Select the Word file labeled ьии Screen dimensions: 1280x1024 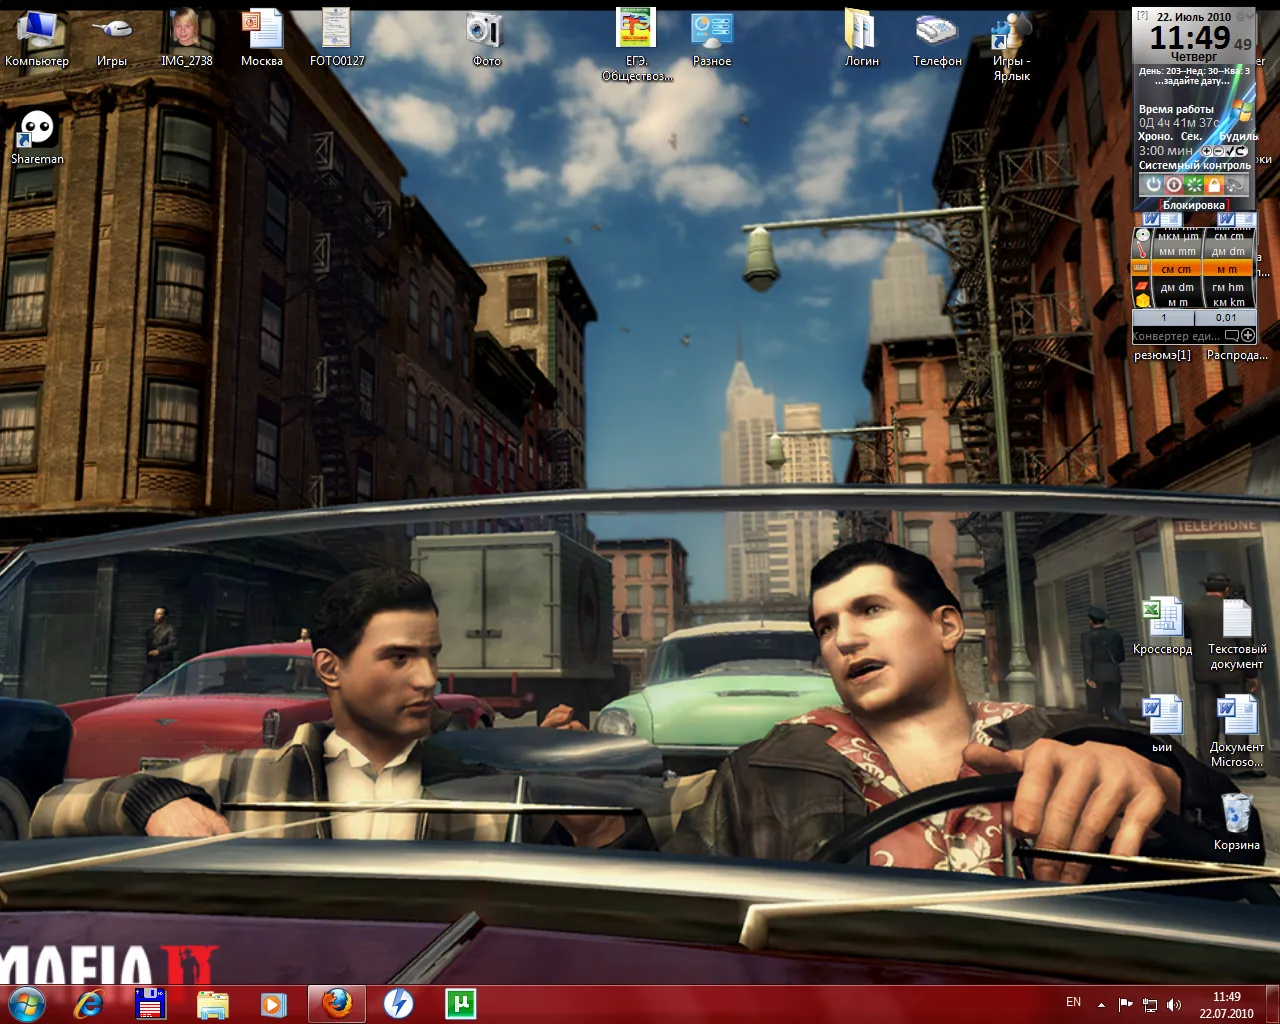pyautogui.click(x=1163, y=724)
